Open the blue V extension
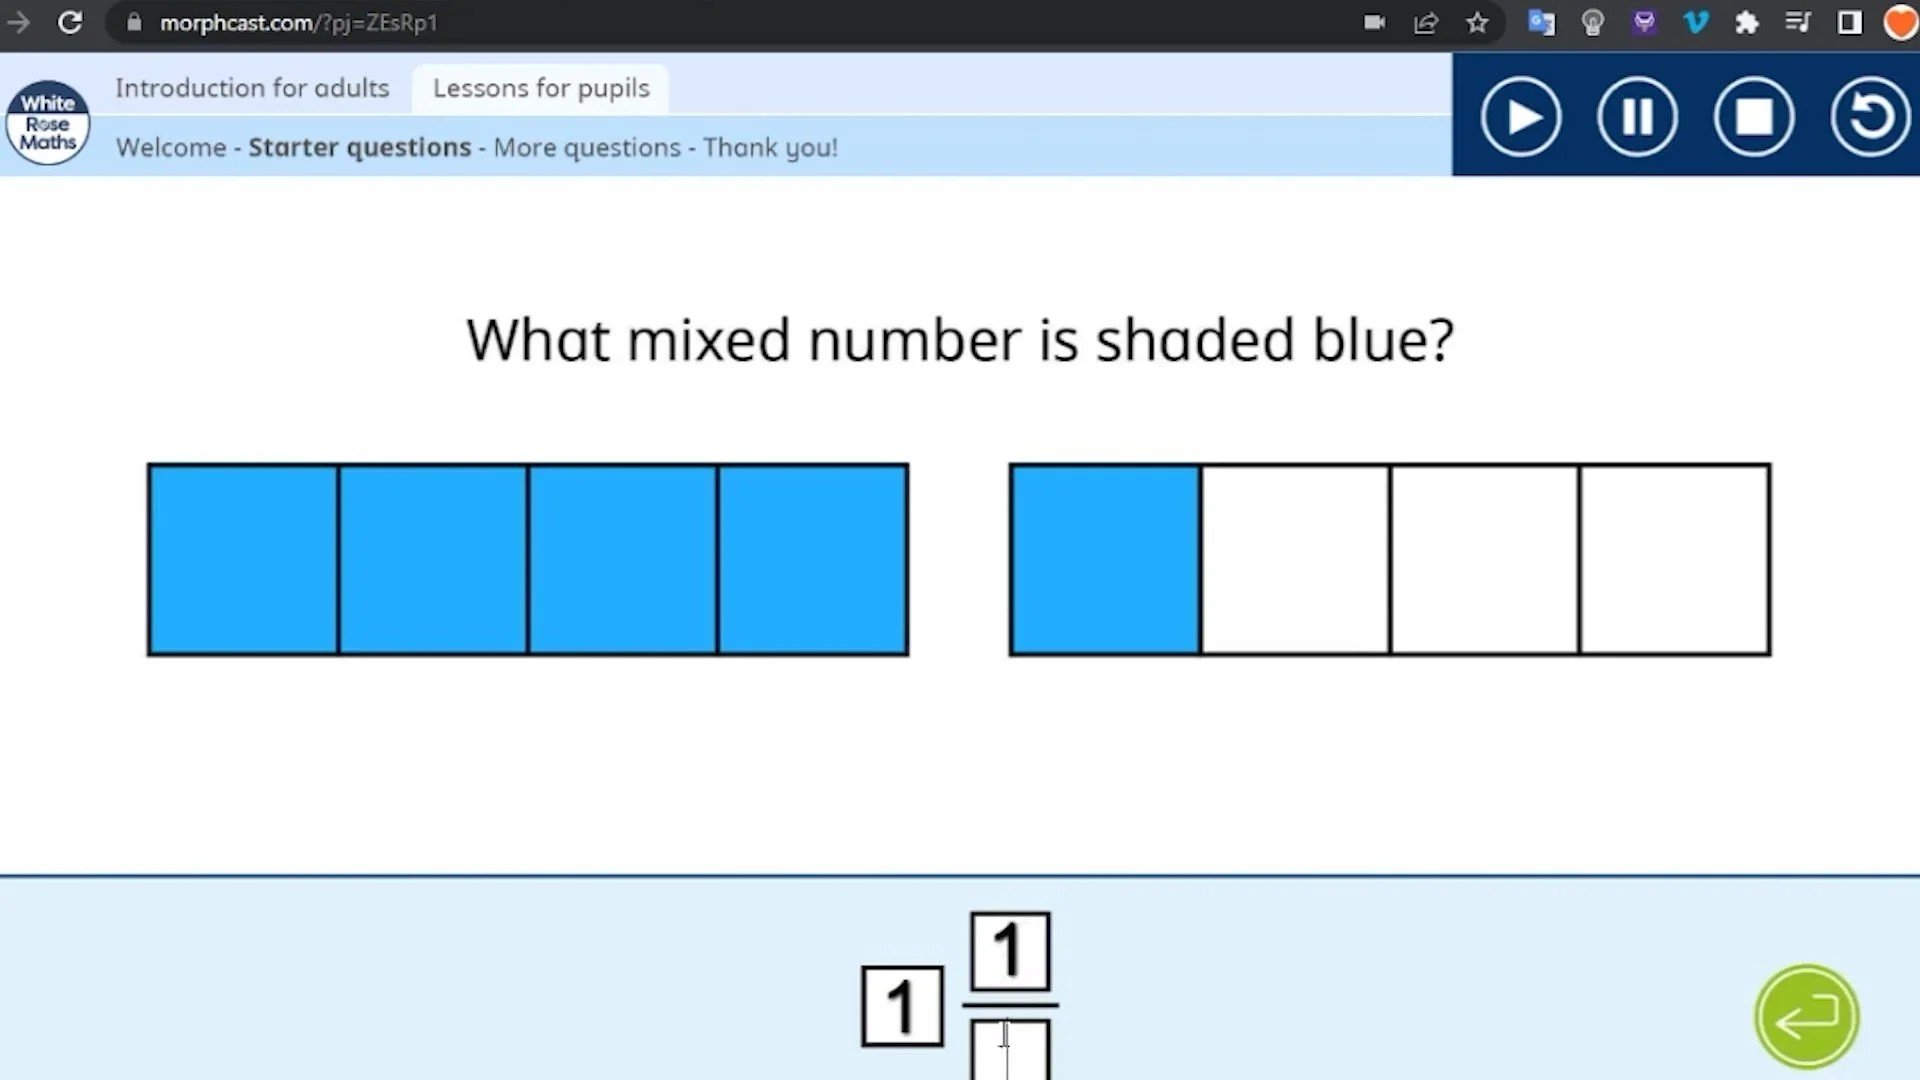 point(1696,22)
